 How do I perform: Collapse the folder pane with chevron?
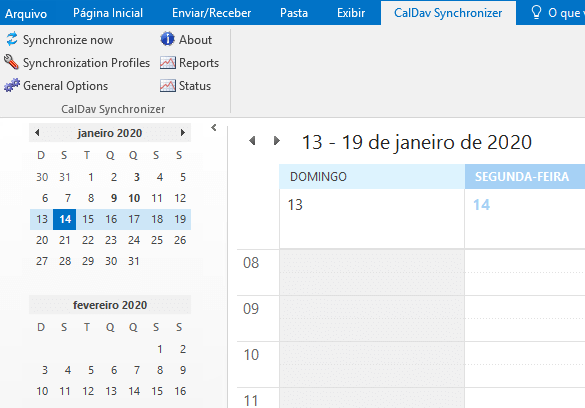tap(214, 128)
